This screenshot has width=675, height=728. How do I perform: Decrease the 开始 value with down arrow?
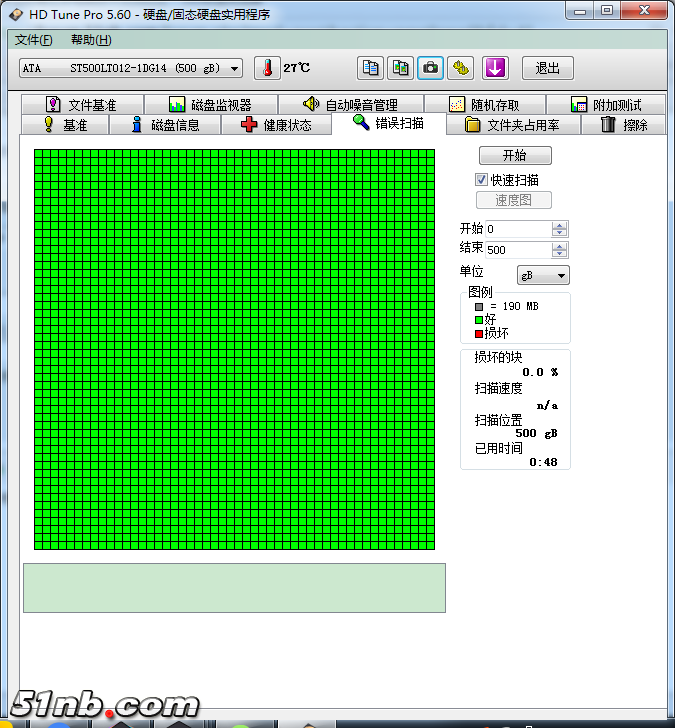click(x=559, y=233)
